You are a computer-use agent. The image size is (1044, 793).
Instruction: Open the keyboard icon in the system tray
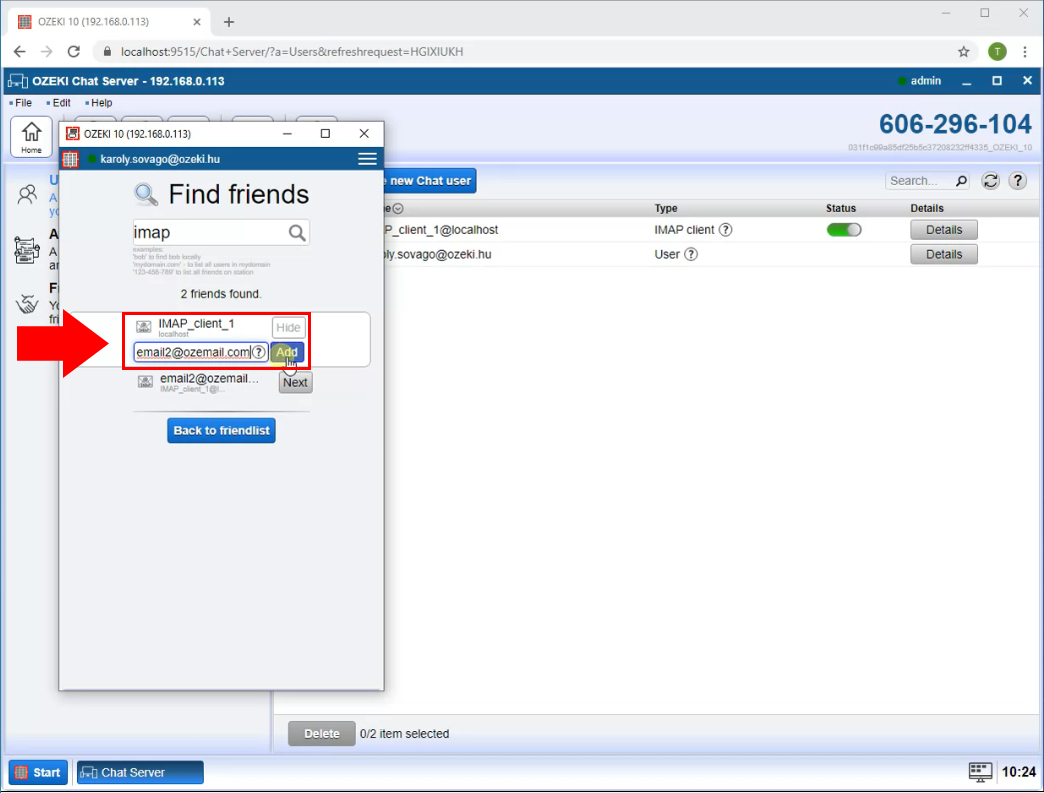pos(979,771)
